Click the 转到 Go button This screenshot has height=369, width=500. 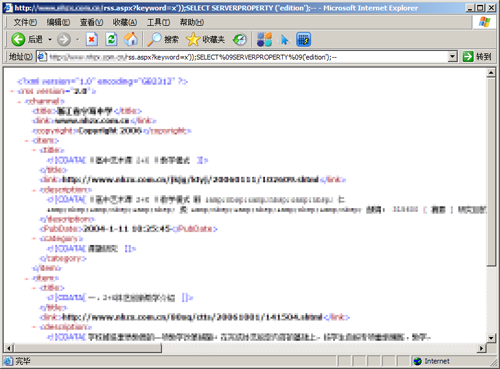477,57
